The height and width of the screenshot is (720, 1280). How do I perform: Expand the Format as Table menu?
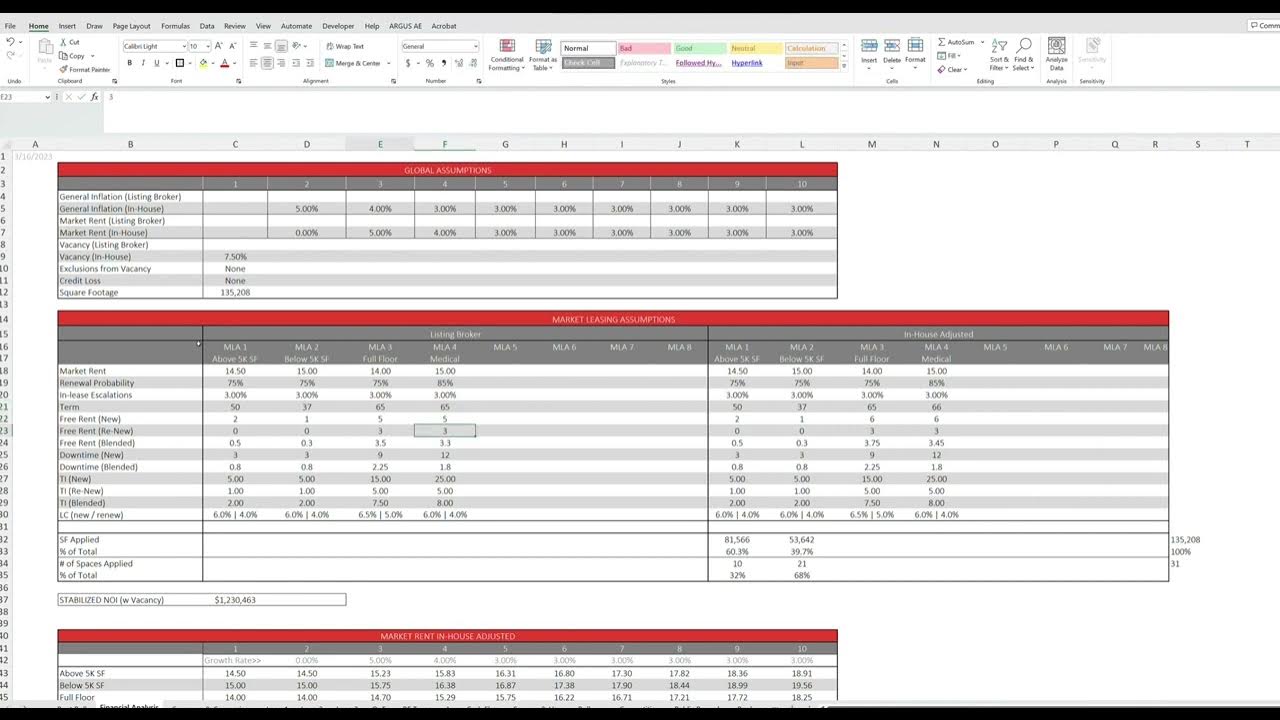coord(543,55)
